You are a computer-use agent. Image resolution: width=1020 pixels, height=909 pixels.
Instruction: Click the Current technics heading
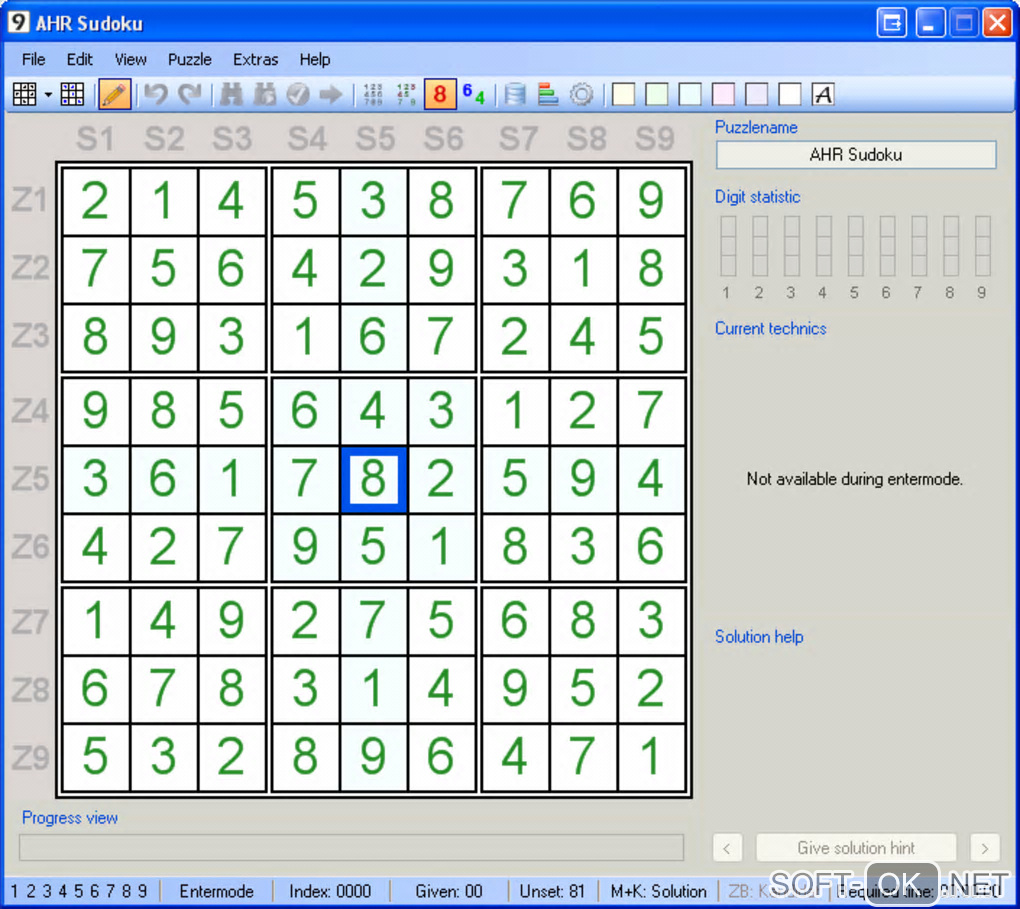point(770,329)
